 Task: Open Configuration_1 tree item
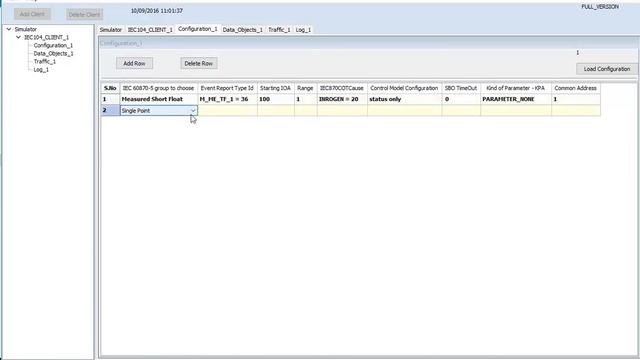tap(53, 45)
